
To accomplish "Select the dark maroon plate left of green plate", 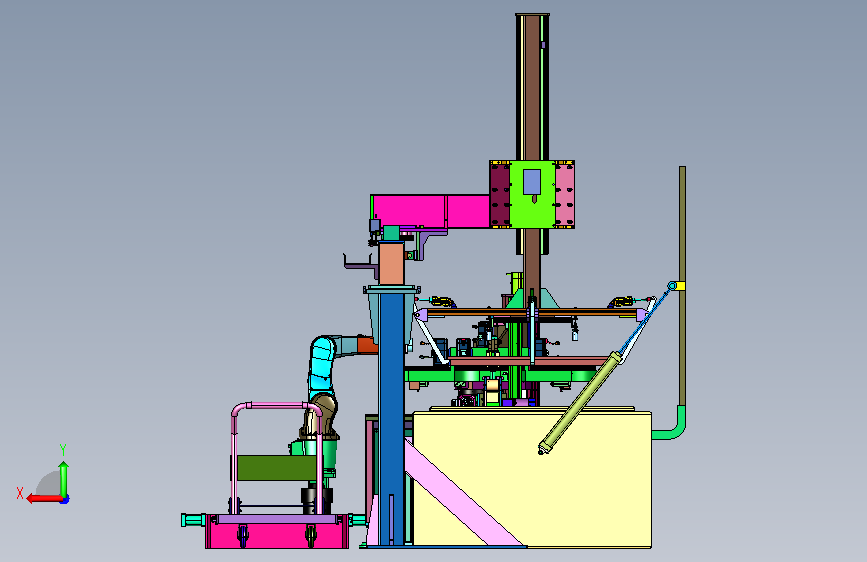I will click(500, 194).
